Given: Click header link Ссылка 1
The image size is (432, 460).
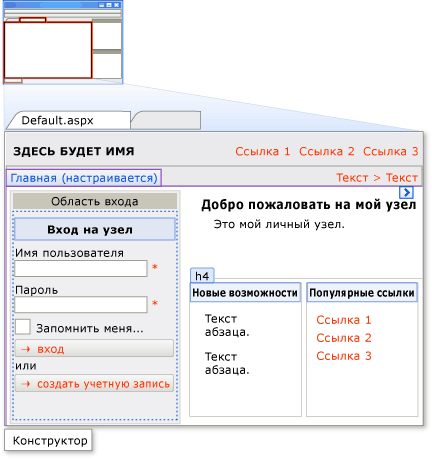Looking at the screenshot, I should (263, 151).
